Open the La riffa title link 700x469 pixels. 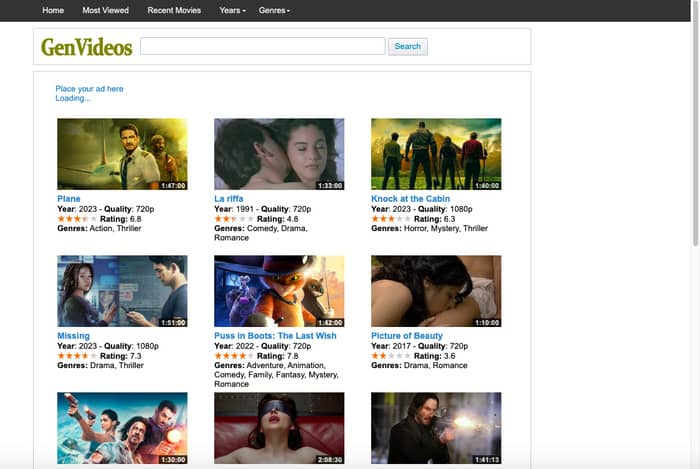tap(228, 199)
